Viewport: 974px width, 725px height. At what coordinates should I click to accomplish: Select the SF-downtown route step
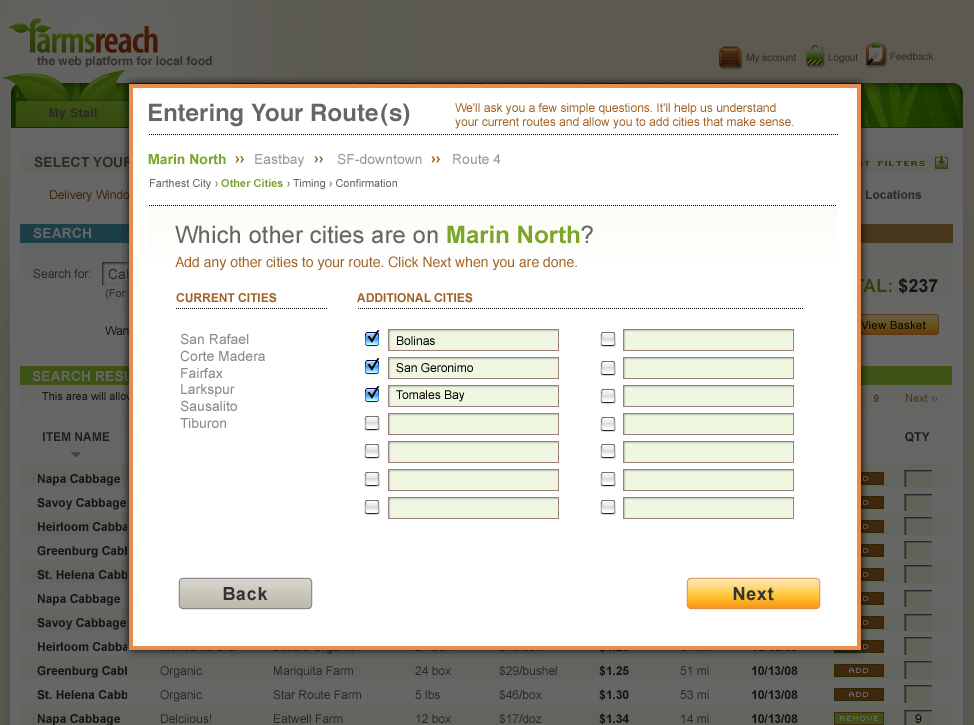tap(379, 159)
